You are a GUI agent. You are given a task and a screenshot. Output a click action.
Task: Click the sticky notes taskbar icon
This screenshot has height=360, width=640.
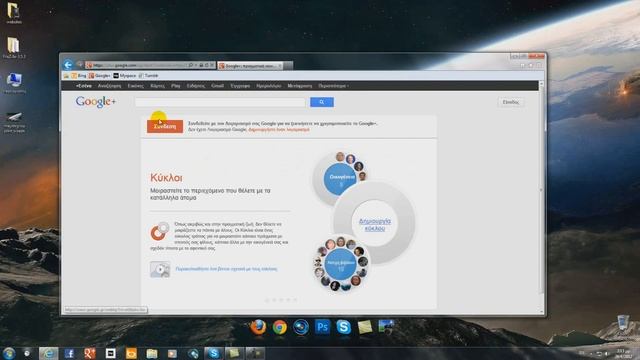(234, 353)
